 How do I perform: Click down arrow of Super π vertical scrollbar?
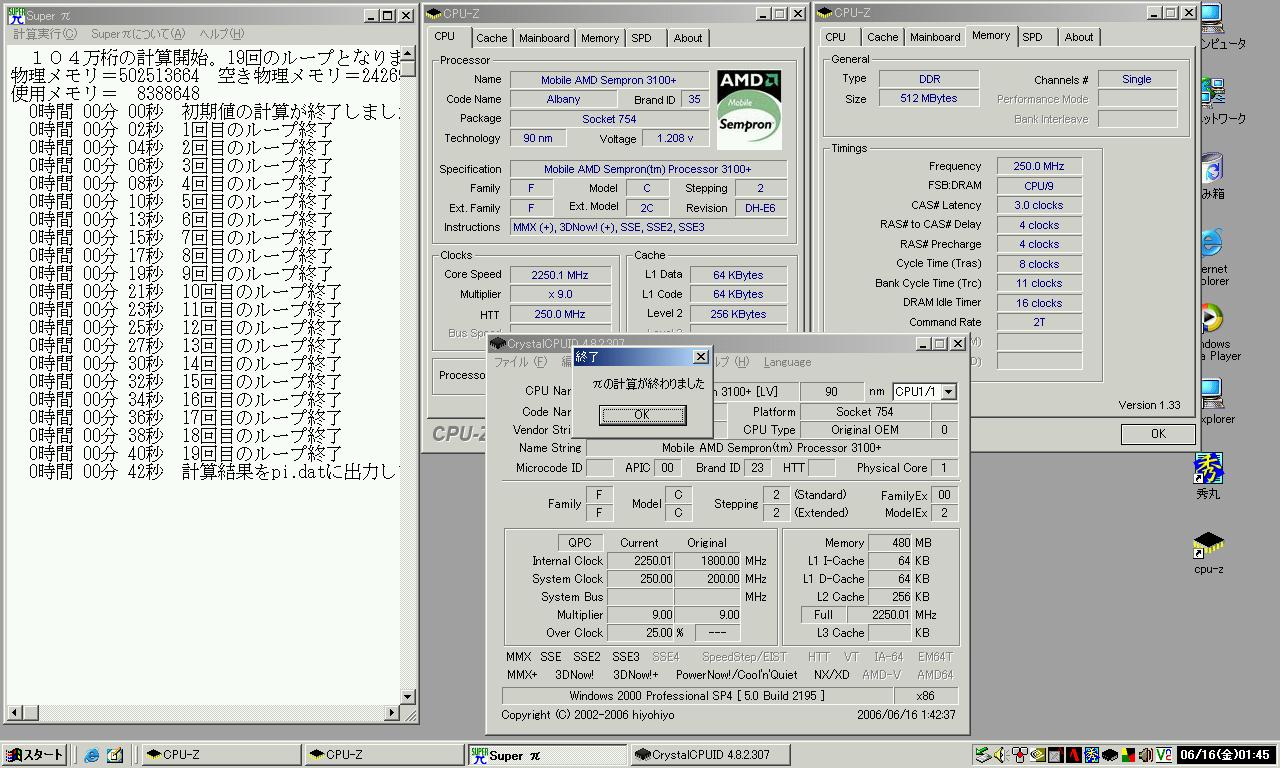pyautogui.click(x=408, y=697)
